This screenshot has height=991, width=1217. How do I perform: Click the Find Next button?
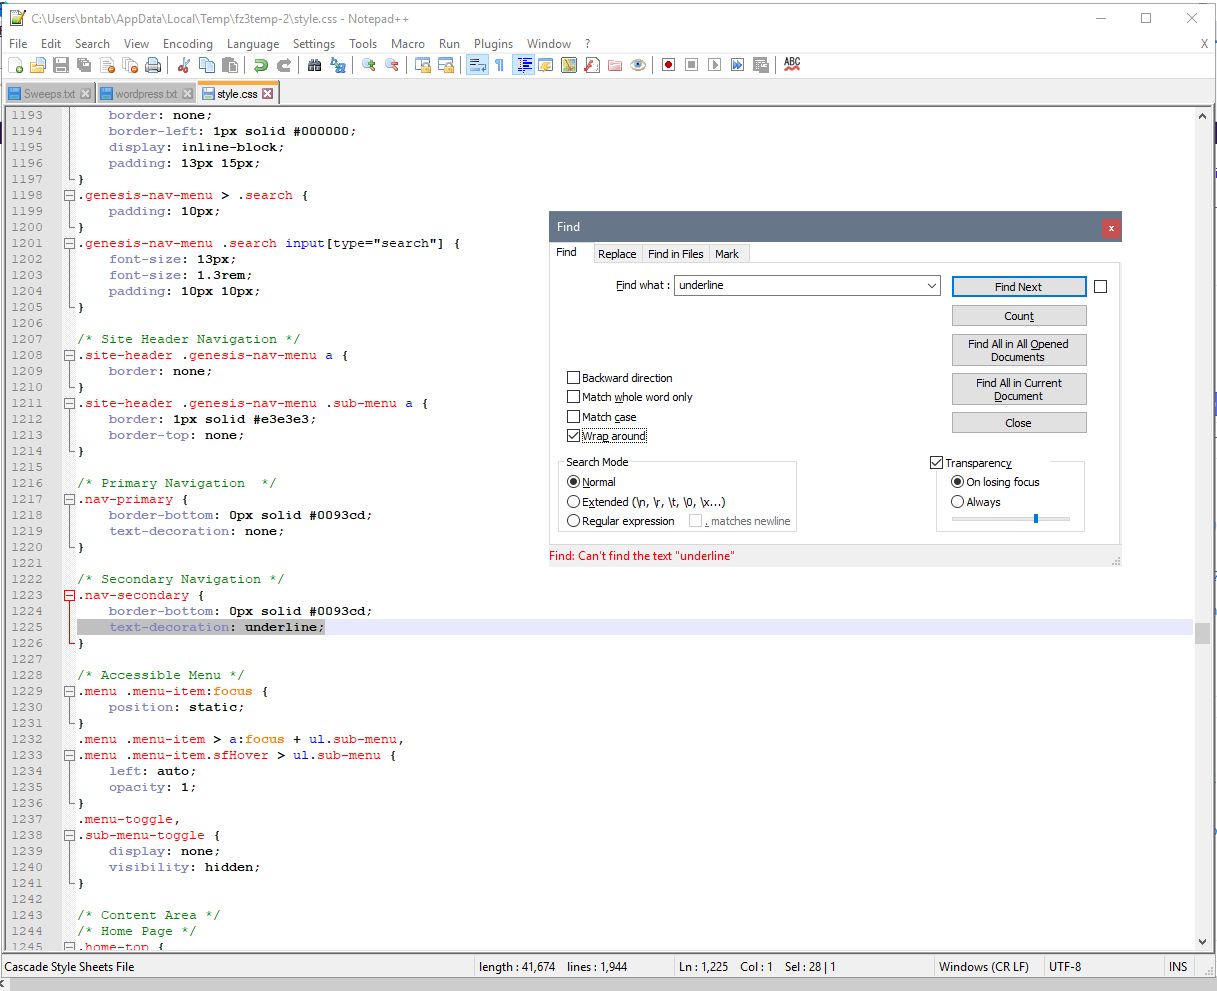(1018, 287)
